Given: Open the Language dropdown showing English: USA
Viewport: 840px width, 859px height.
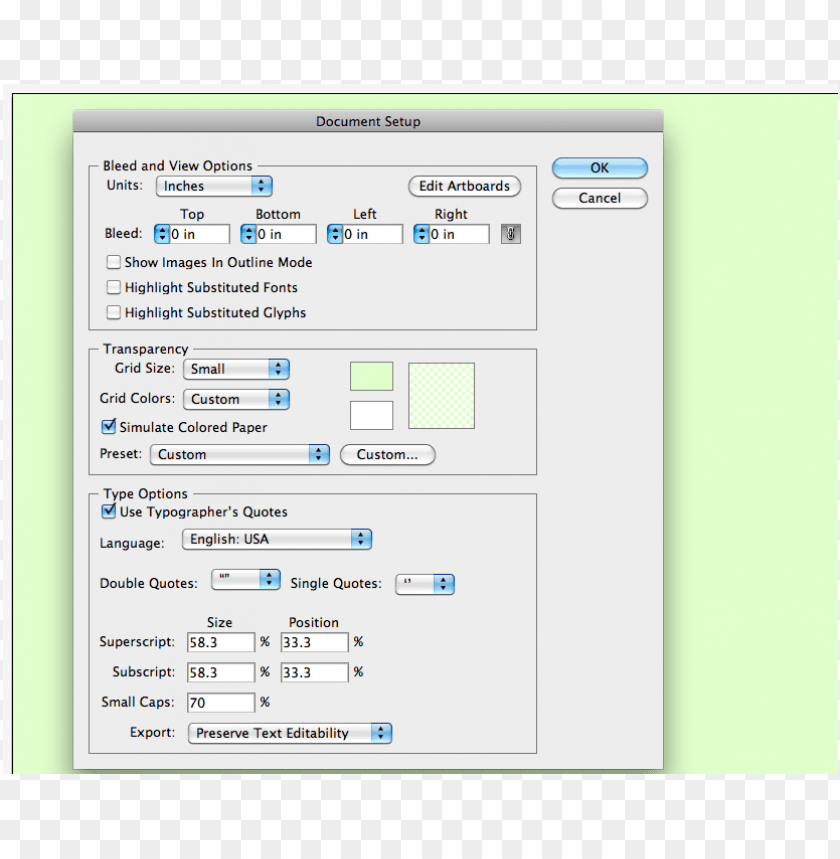Looking at the screenshot, I should click(277, 539).
